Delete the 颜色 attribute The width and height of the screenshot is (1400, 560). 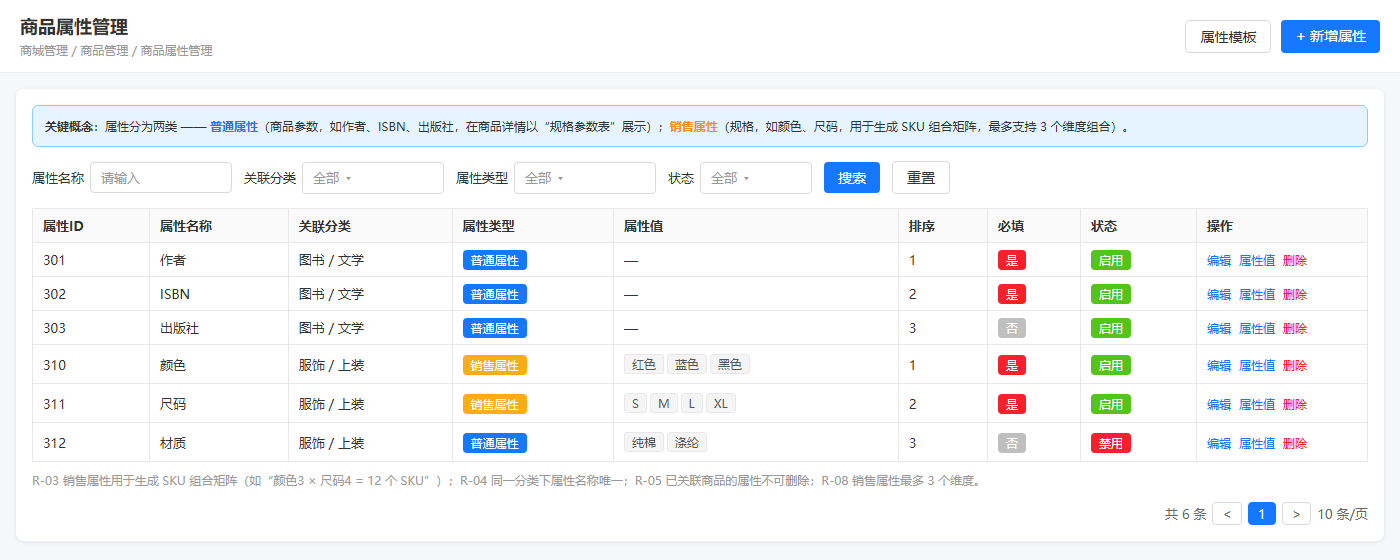point(1295,365)
